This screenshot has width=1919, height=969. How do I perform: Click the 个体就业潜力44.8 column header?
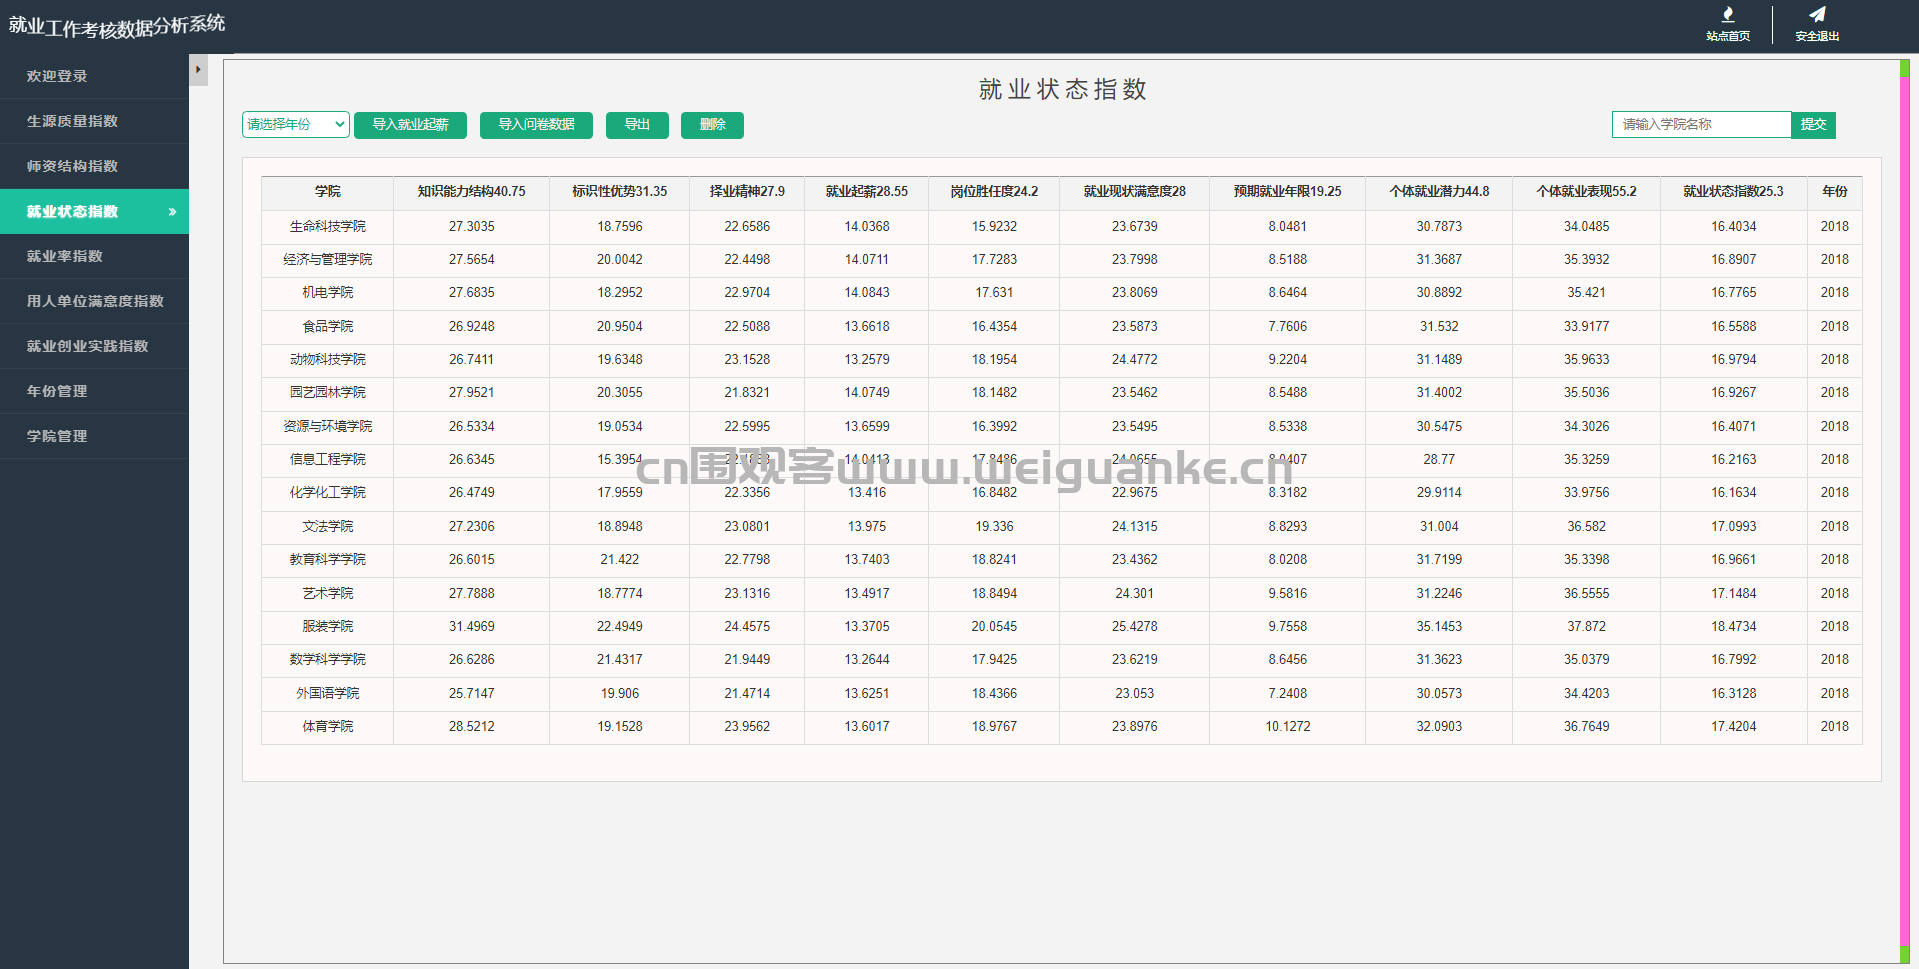[x=1439, y=192]
